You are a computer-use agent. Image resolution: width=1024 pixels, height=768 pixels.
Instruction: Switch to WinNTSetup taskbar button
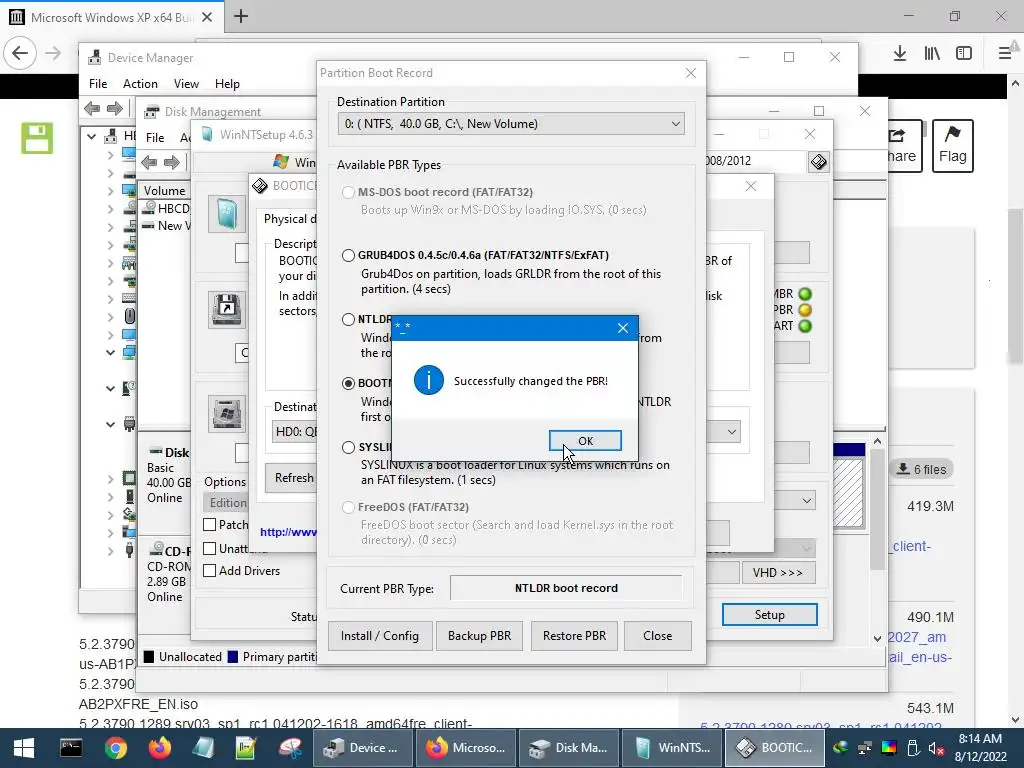coord(672,748)
